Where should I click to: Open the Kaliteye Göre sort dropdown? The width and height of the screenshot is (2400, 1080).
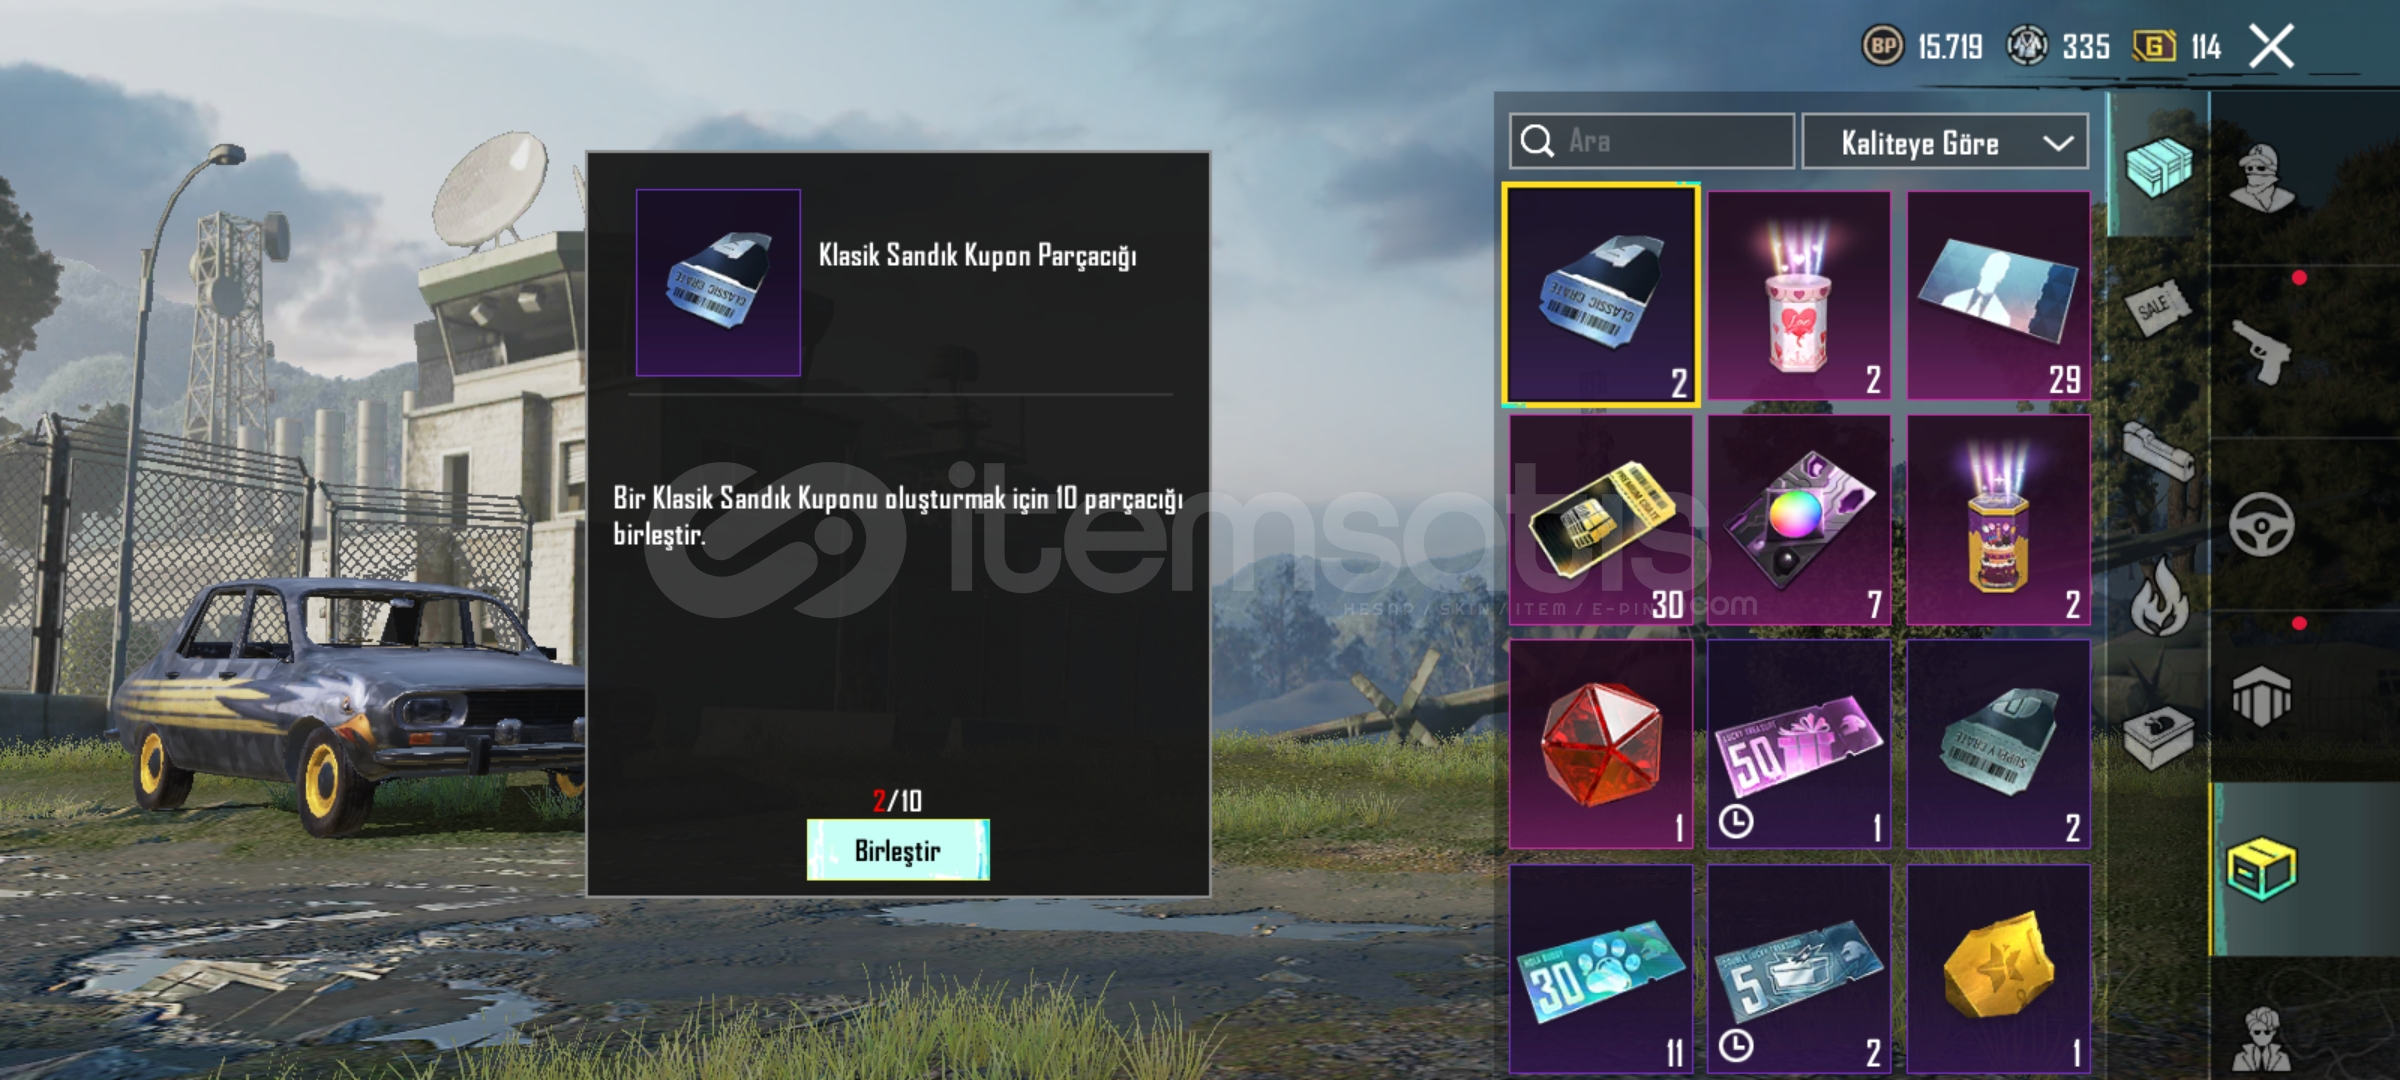[x=1944, y=142]
